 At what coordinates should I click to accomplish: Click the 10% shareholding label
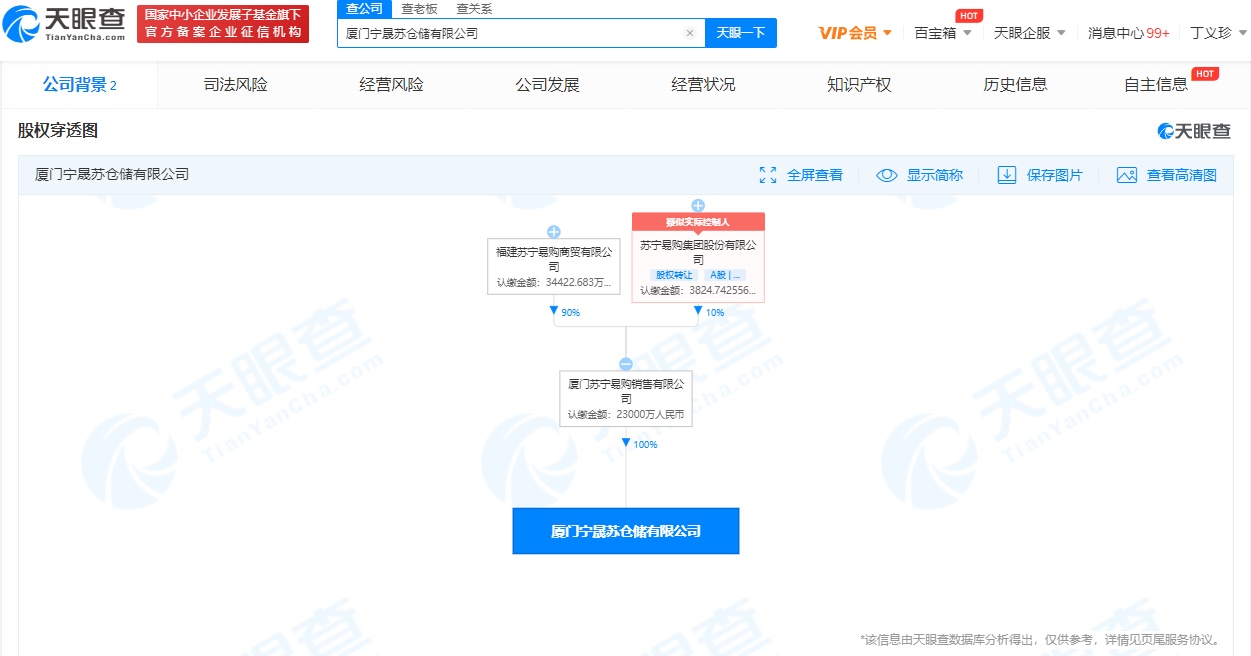click(715, 313)
